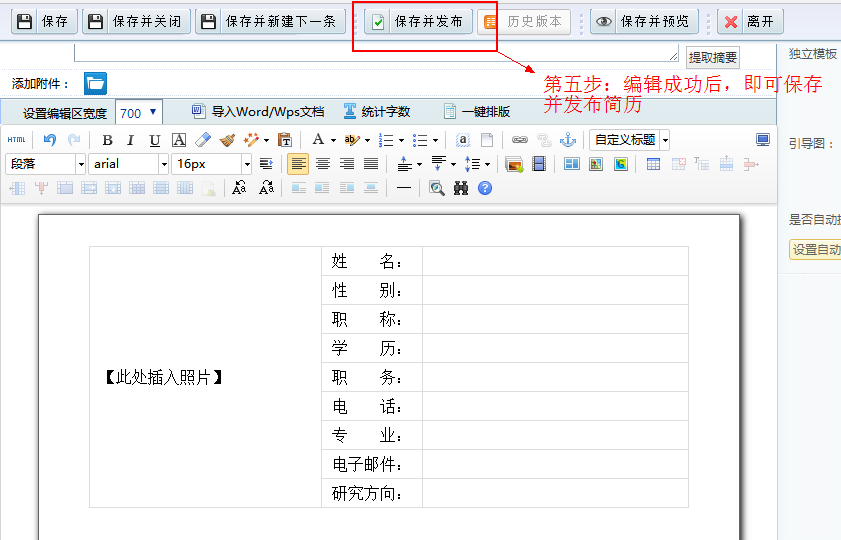The height and width of the screenshot is (540, 841).
Task: Toggle left text alignment
Action: (x=298, y=164)
